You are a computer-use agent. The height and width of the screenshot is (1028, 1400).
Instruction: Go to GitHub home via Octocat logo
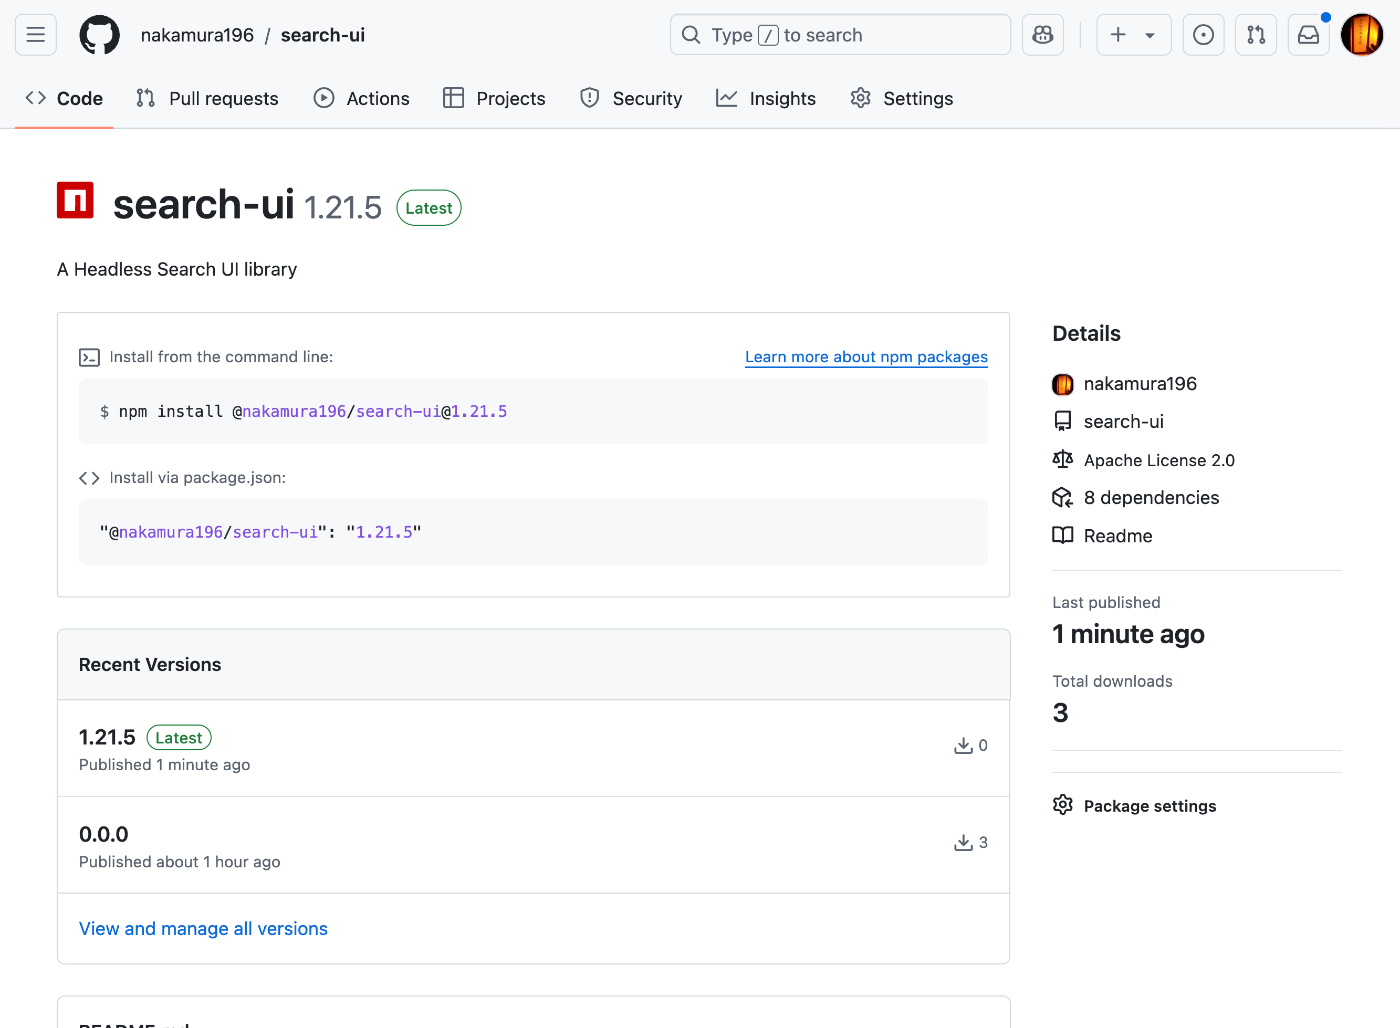click(99, 35)
